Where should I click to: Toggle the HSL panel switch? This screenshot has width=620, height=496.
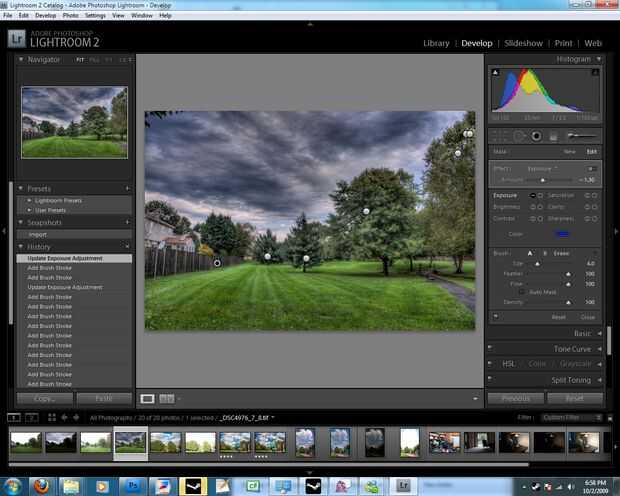490,363
